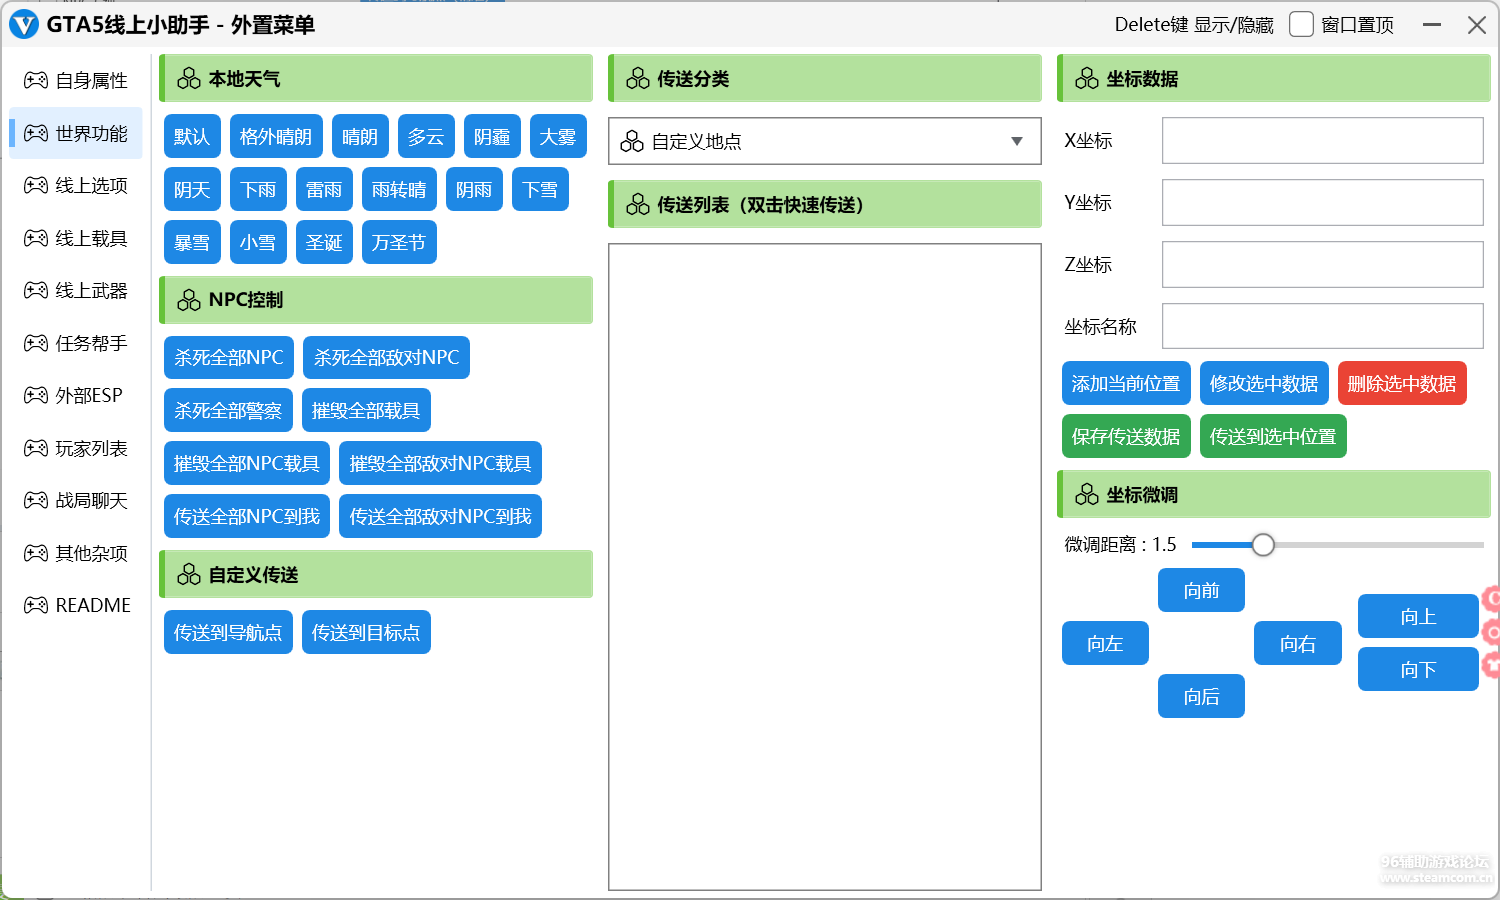Click the gamepad icon beside 自身属性
Screen dimensions: 1500x900
[x=36, y=80]
